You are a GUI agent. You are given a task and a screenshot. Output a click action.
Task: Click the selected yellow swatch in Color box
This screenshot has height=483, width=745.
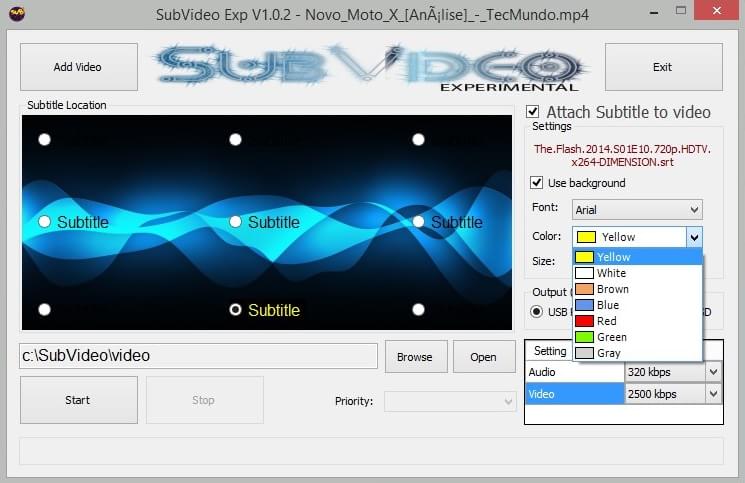point(586,237)
